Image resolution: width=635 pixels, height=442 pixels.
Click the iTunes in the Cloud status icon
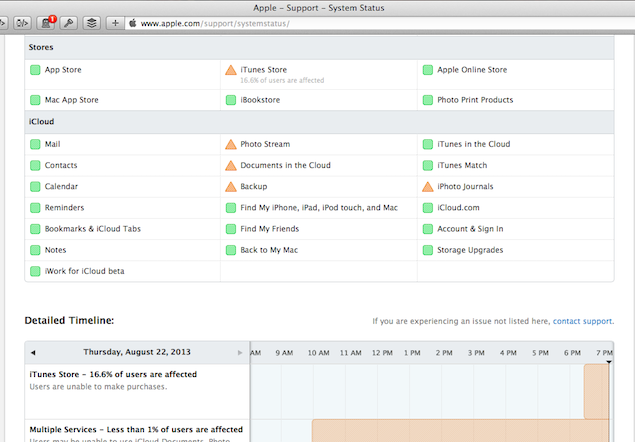coord(428,144)
